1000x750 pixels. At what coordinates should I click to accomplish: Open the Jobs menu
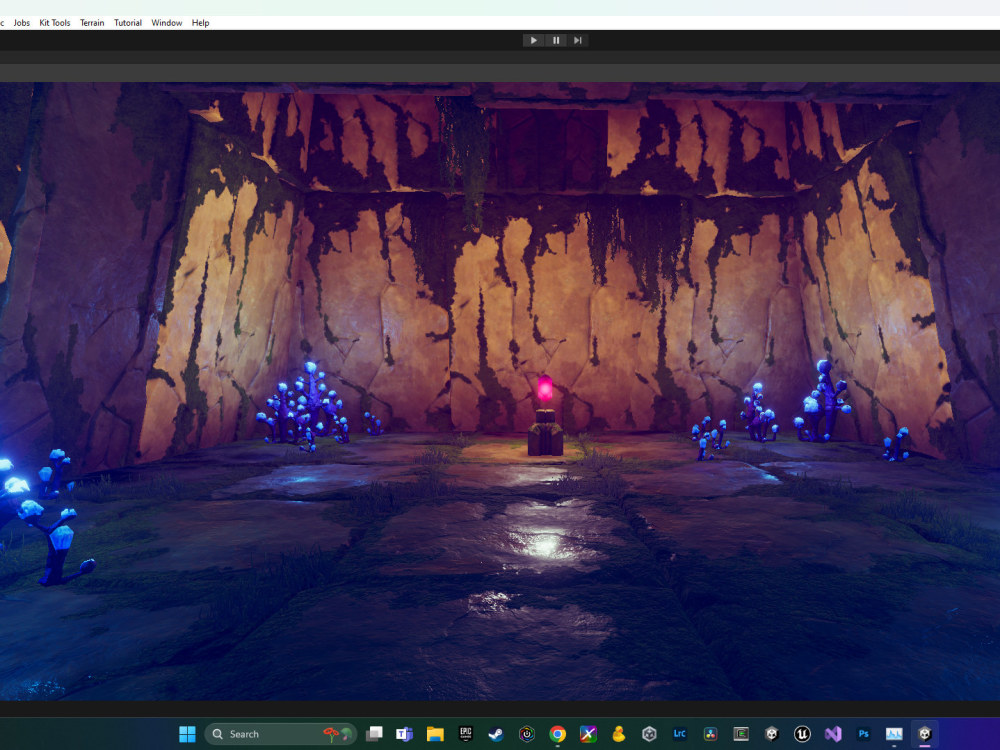click(x=22, y=23)
